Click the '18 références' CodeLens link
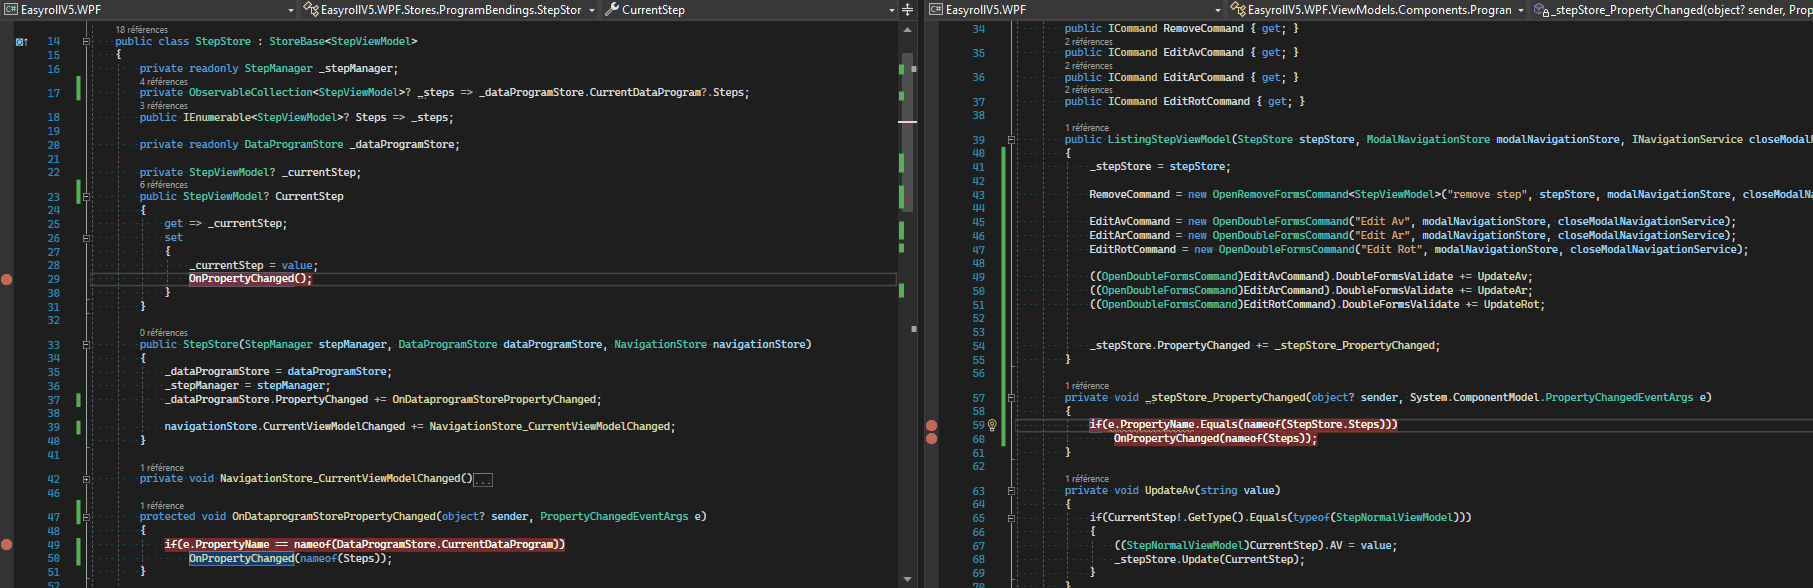The height and width of the screenshot is (588, 1813). click(141, 30)
